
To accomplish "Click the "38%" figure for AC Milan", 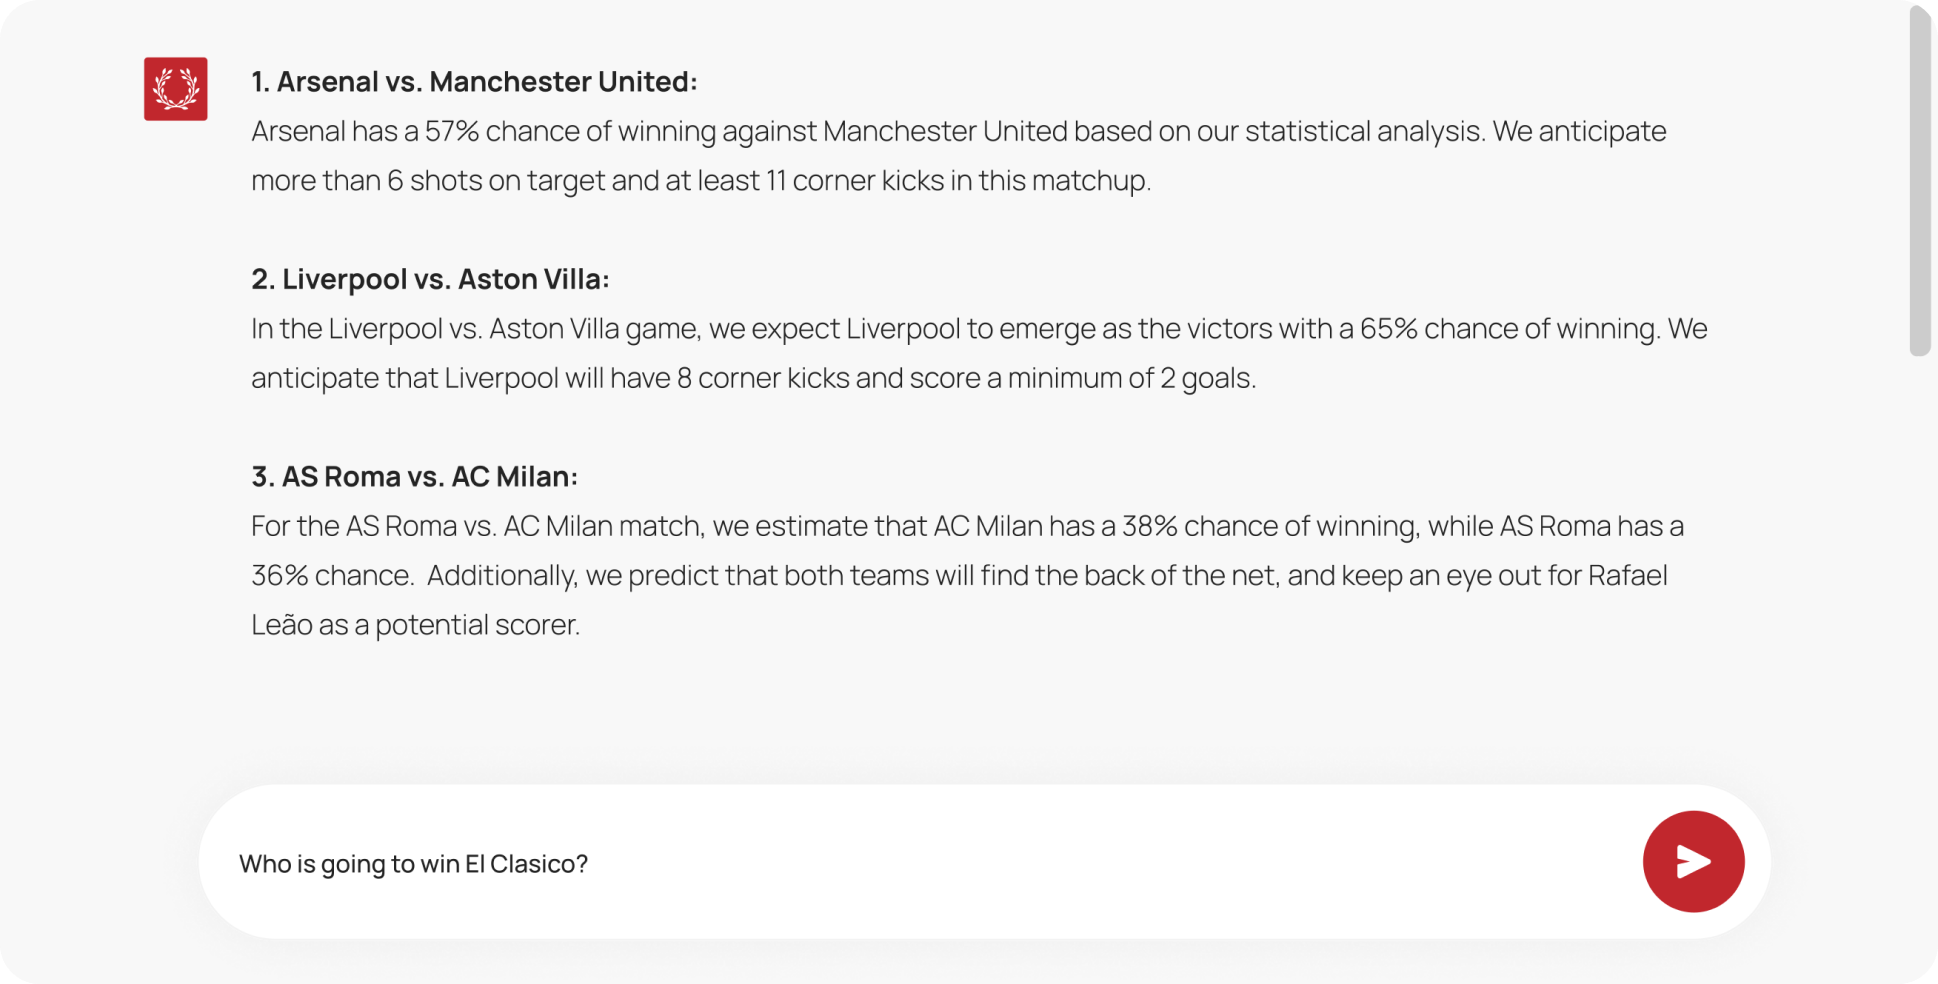I will click(1149, 527).
